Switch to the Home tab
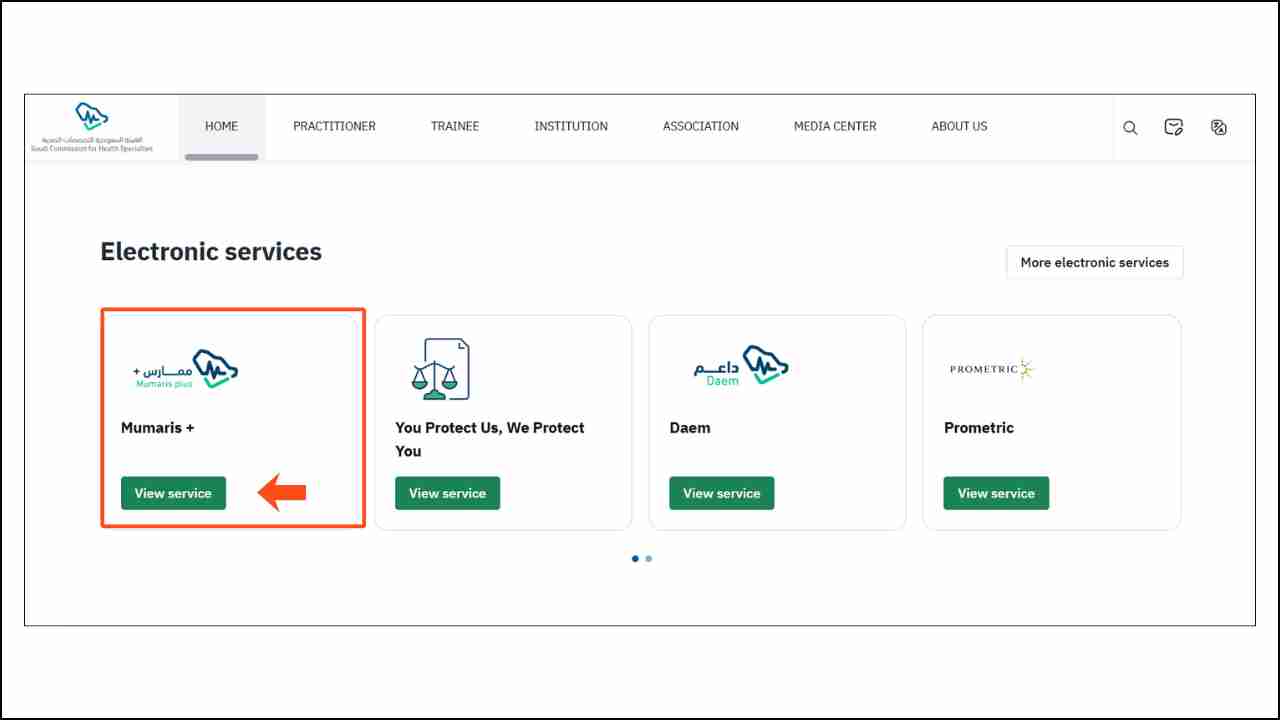Image resolution: width=1280 pixels, height=720 pixels. coord(221,126)
